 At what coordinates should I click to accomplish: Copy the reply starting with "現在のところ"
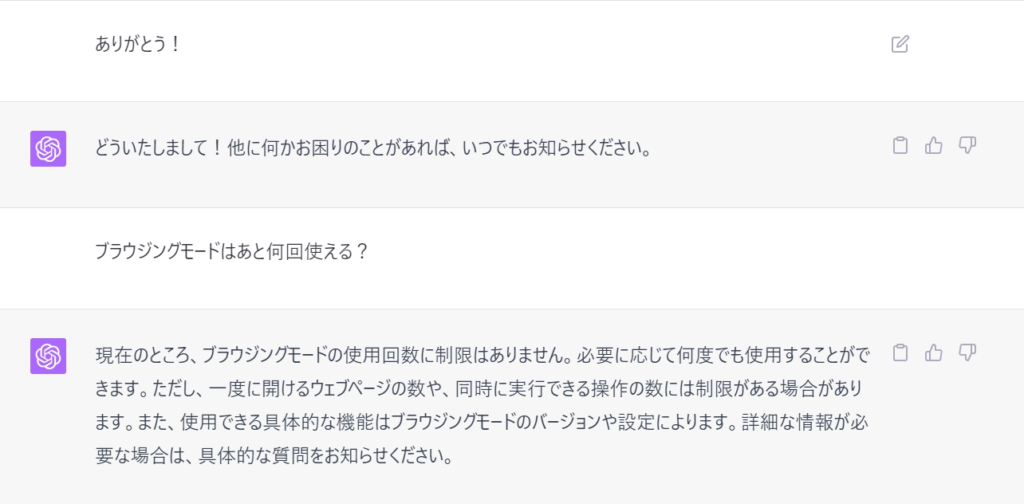[900, 352]
